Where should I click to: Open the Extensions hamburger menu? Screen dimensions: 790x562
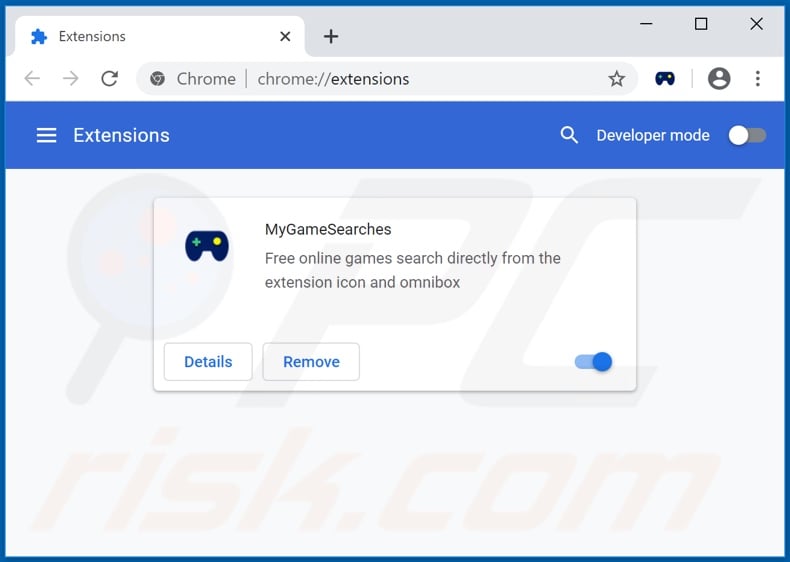(46, 135)
